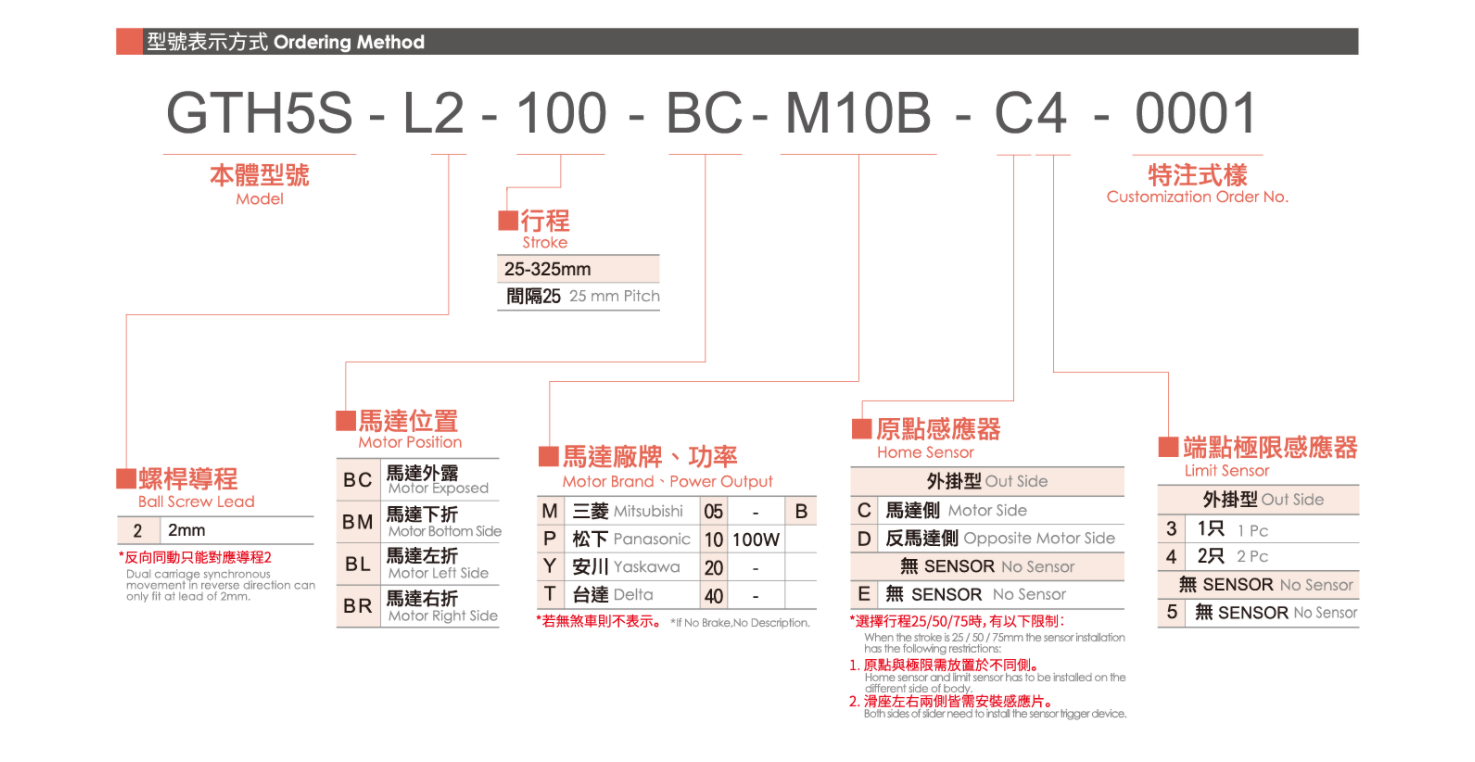Click the red square beside Limit Sensor heading
Screen dimensions: 1475x762
pyautogui.click(x=1168, y=447)
